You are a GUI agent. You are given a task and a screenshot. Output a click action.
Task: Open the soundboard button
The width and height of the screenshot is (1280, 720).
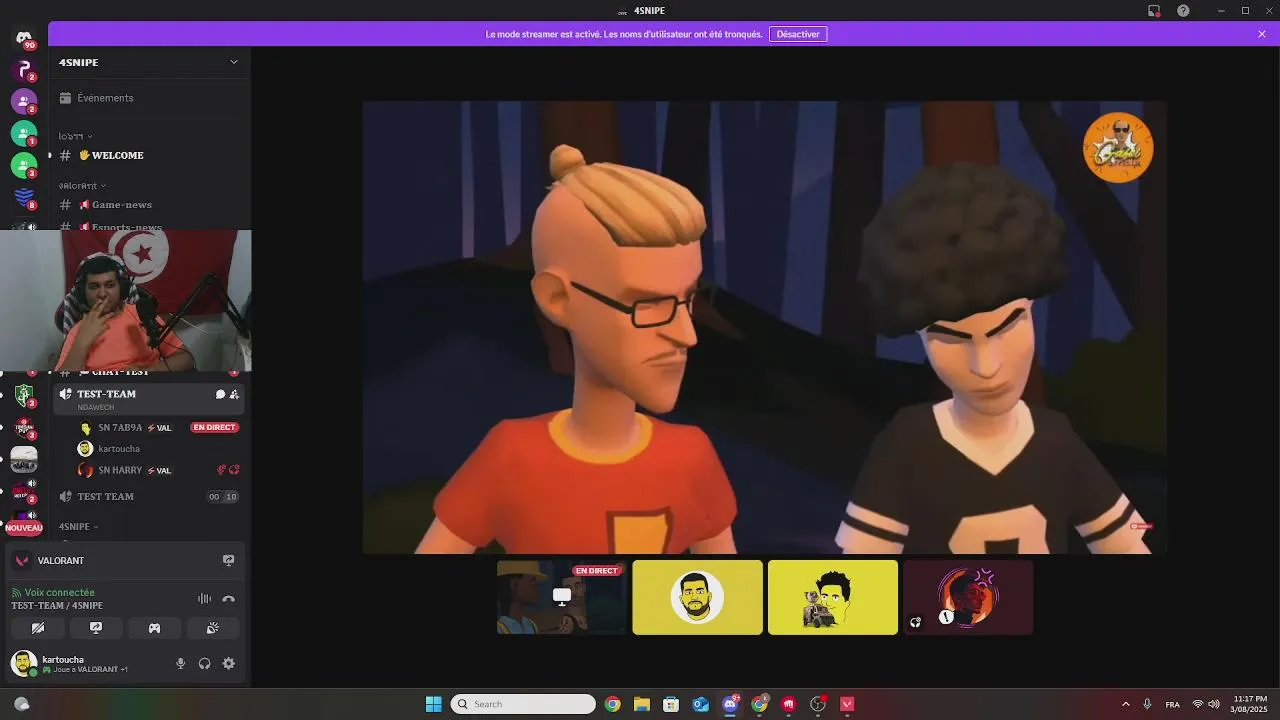pos(213,628)
